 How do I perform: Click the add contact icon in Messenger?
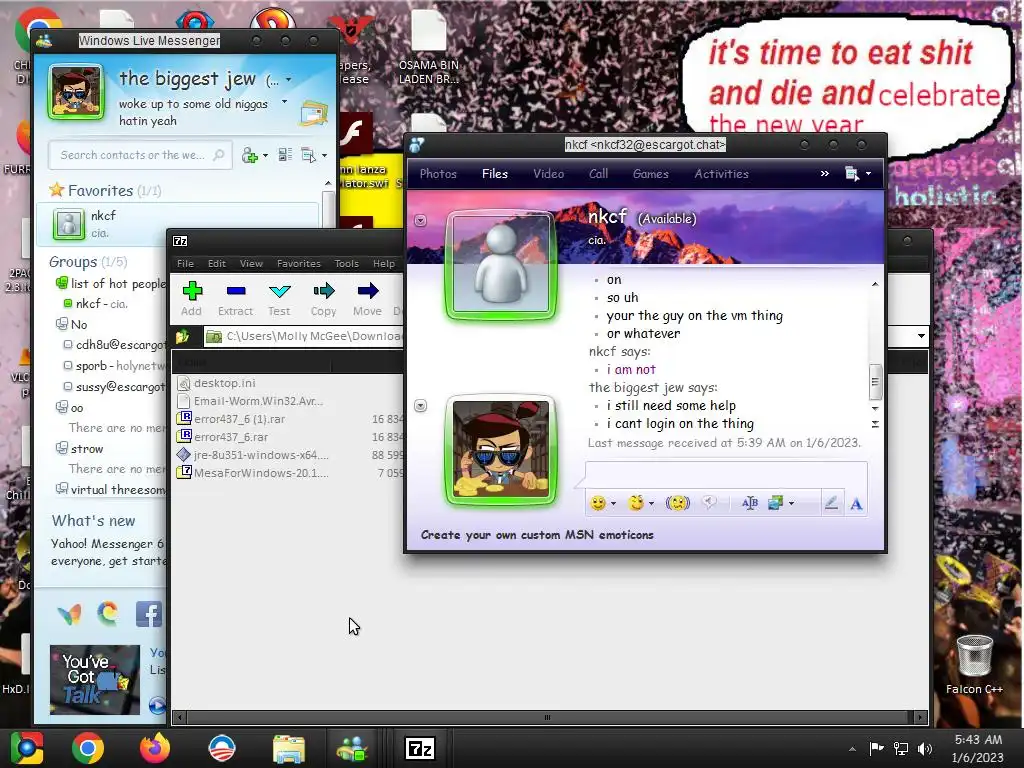point(249,155)
